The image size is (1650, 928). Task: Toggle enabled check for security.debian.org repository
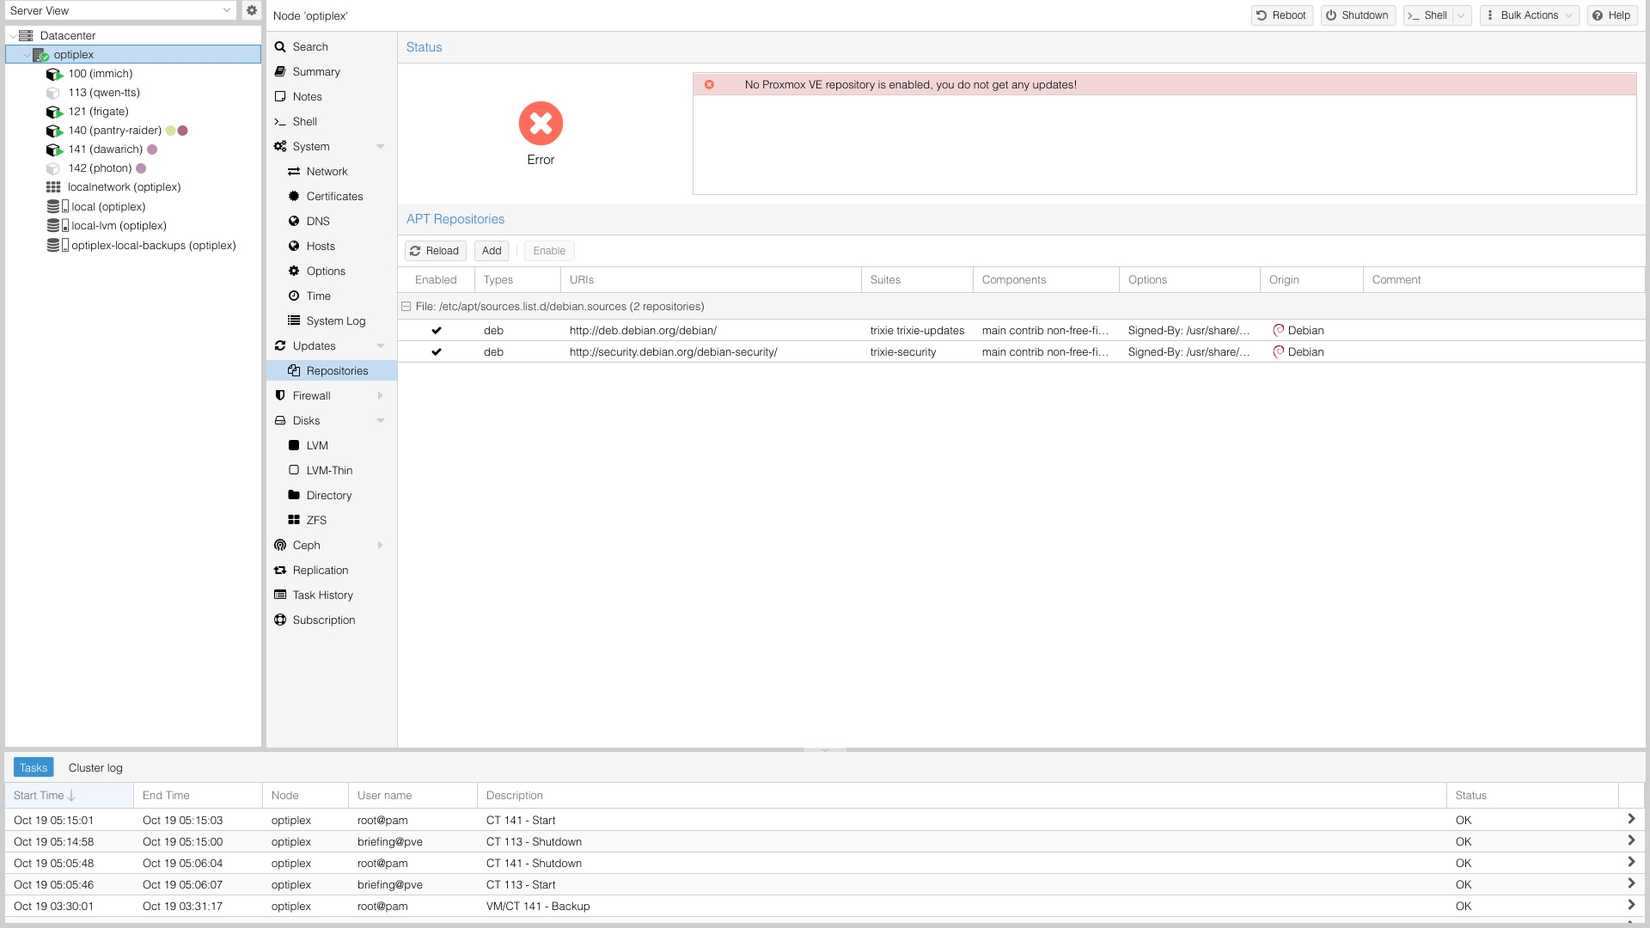[436, 352]
